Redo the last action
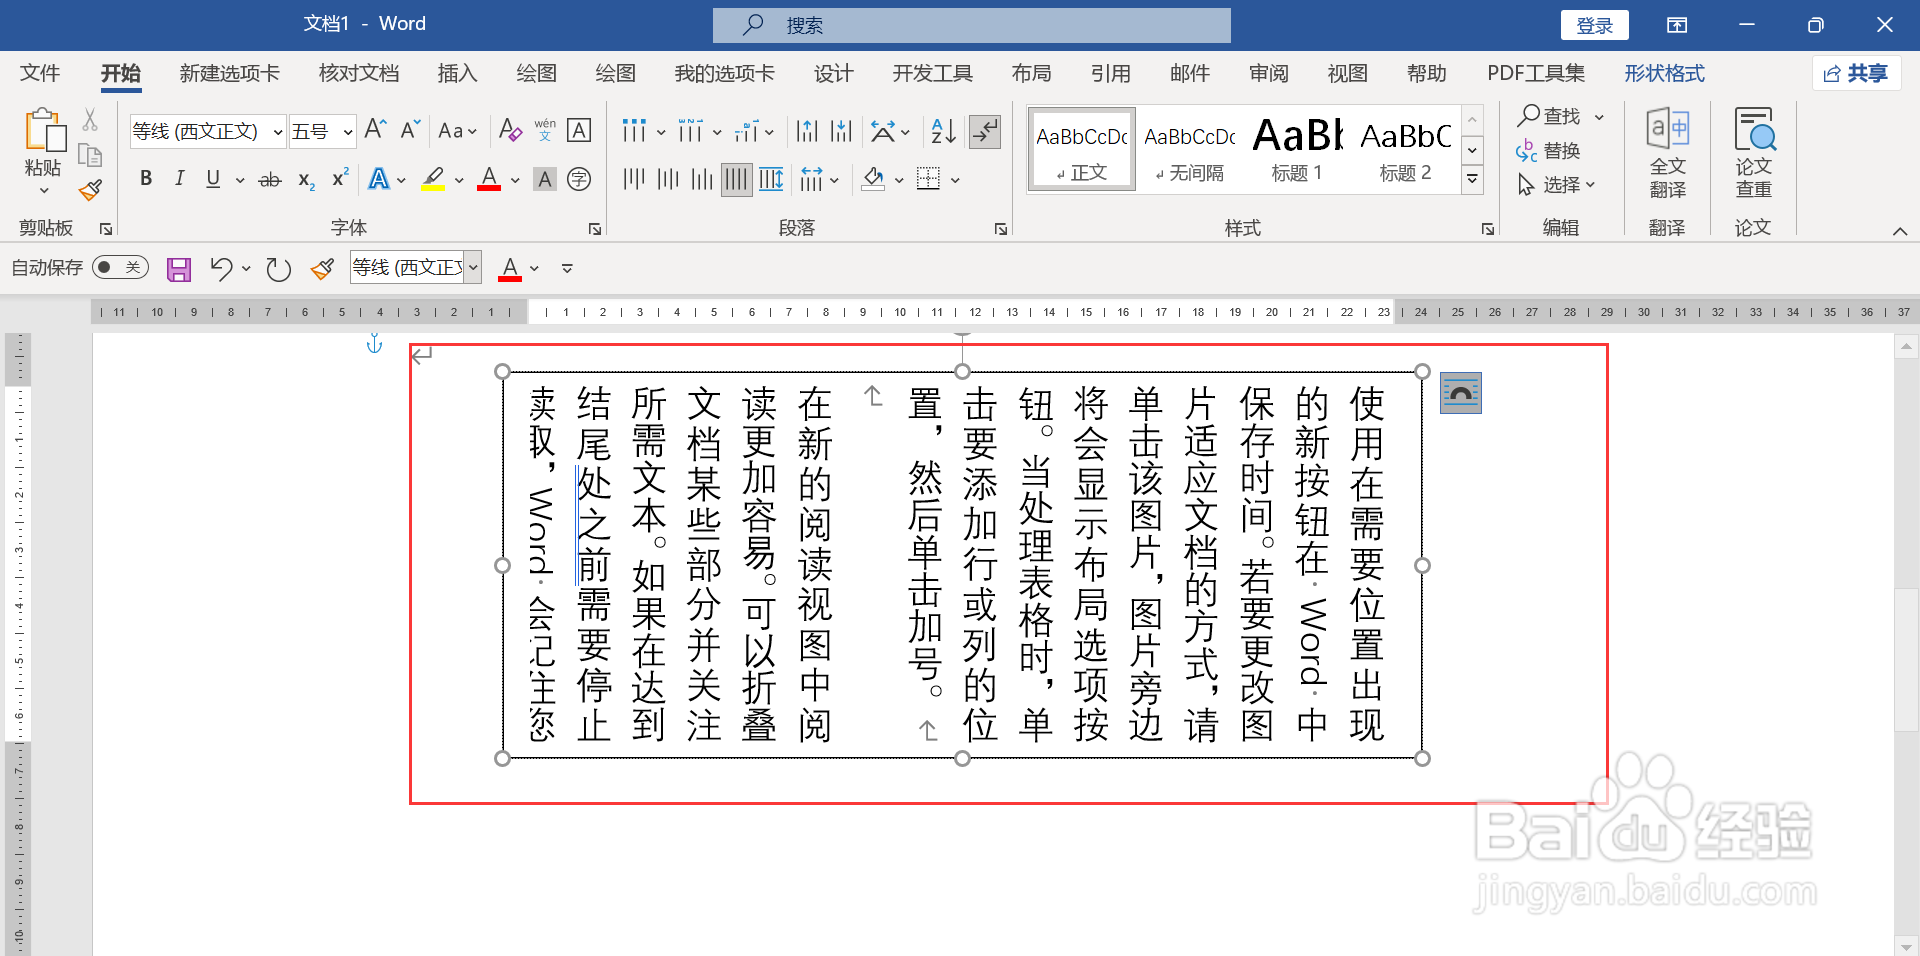 coord(278,268)
